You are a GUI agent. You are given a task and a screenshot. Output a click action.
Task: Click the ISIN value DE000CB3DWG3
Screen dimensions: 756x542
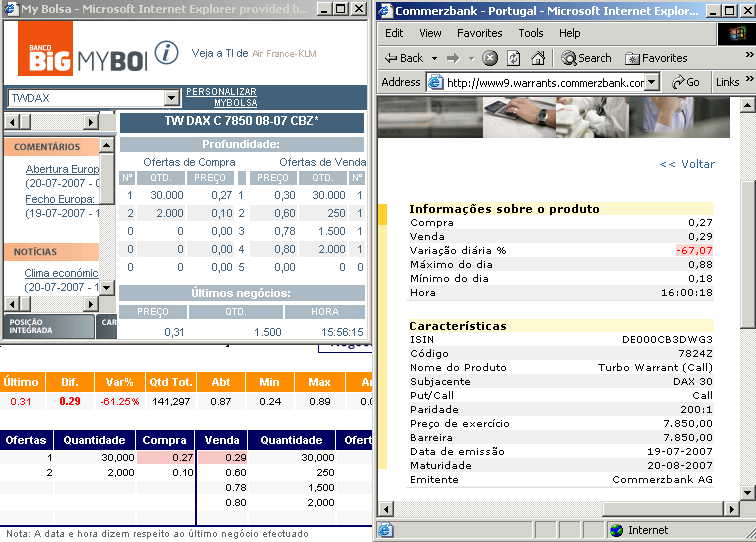[x=667, y=339]
